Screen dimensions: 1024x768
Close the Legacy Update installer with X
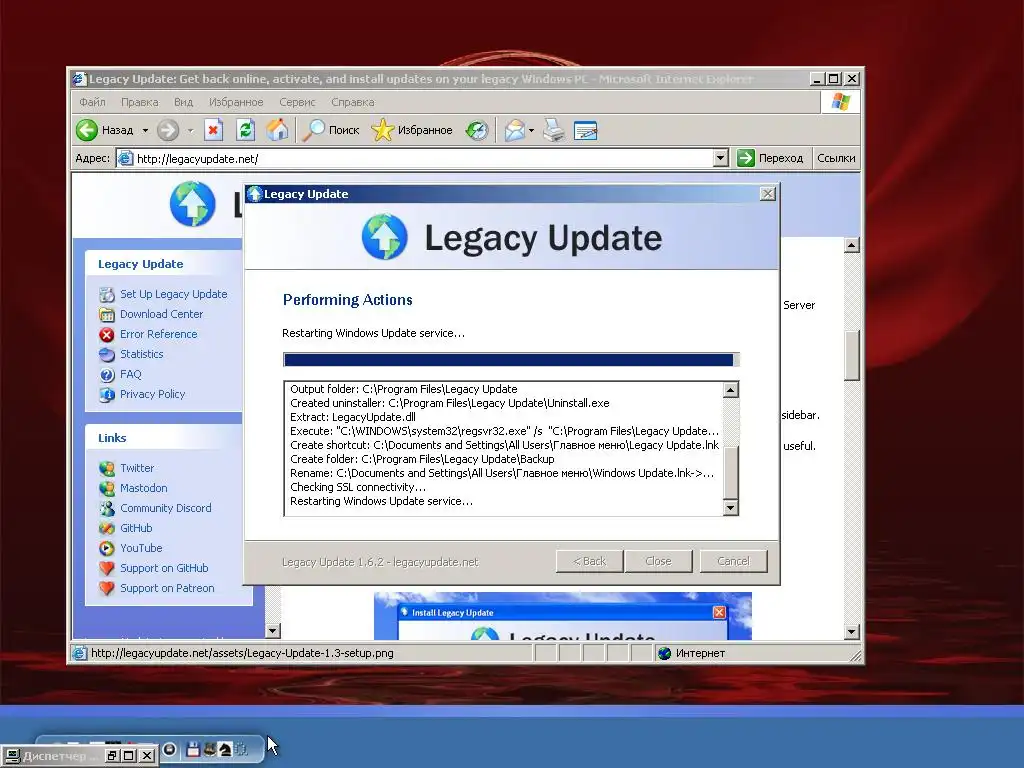(768, 194)
